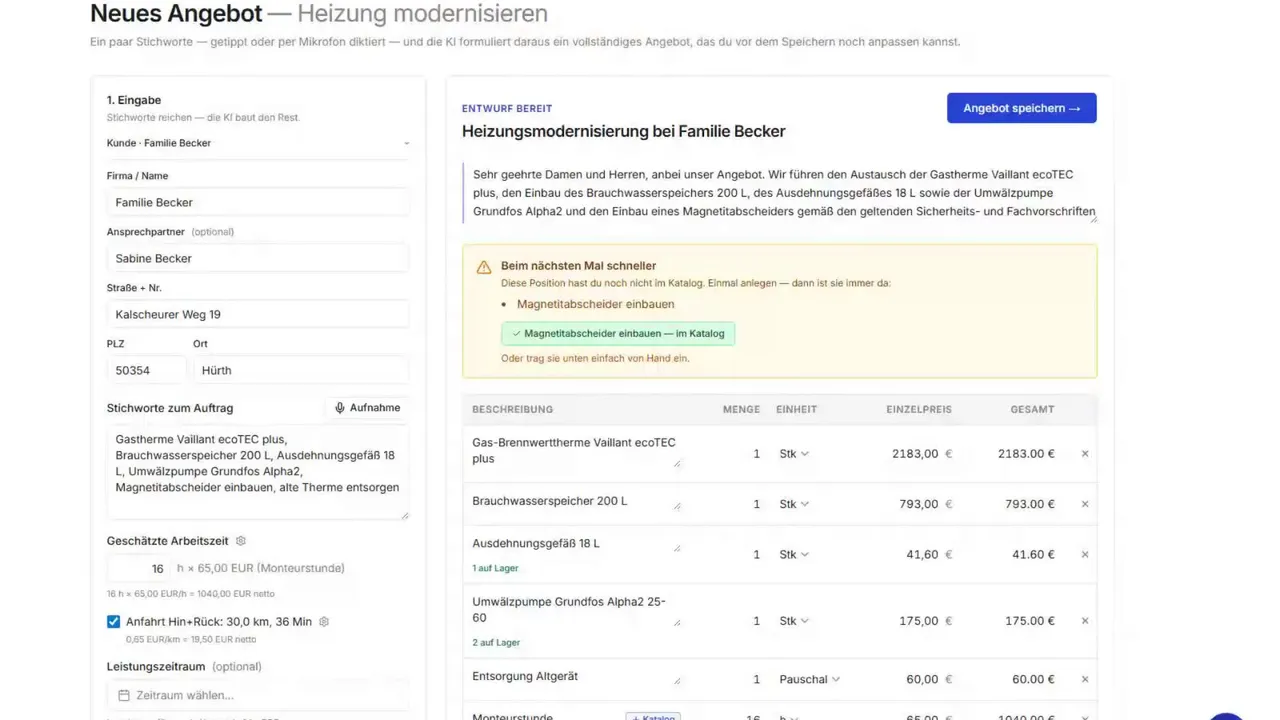Remove the Umwälzpumpe Grundfos Alpha2 row

pos(1085,621)
